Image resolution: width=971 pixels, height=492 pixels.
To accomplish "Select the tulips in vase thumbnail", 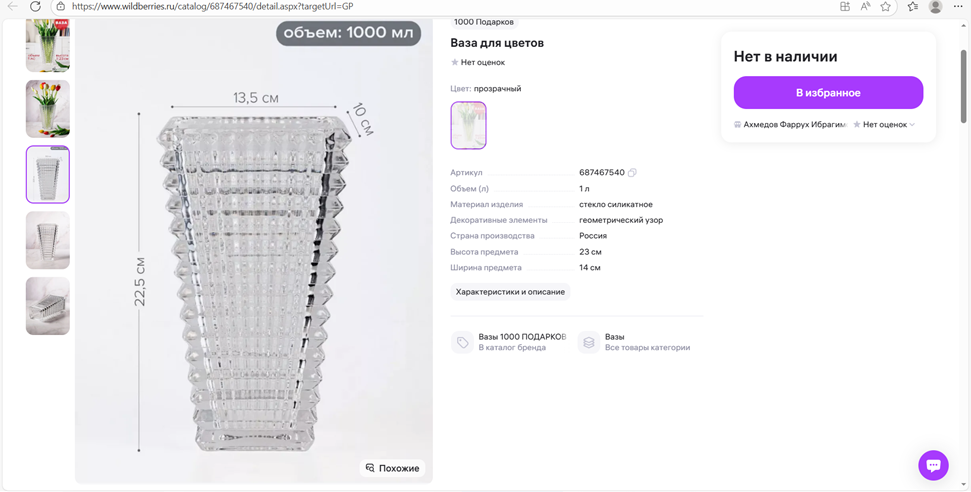I will (x=48, y=109).
